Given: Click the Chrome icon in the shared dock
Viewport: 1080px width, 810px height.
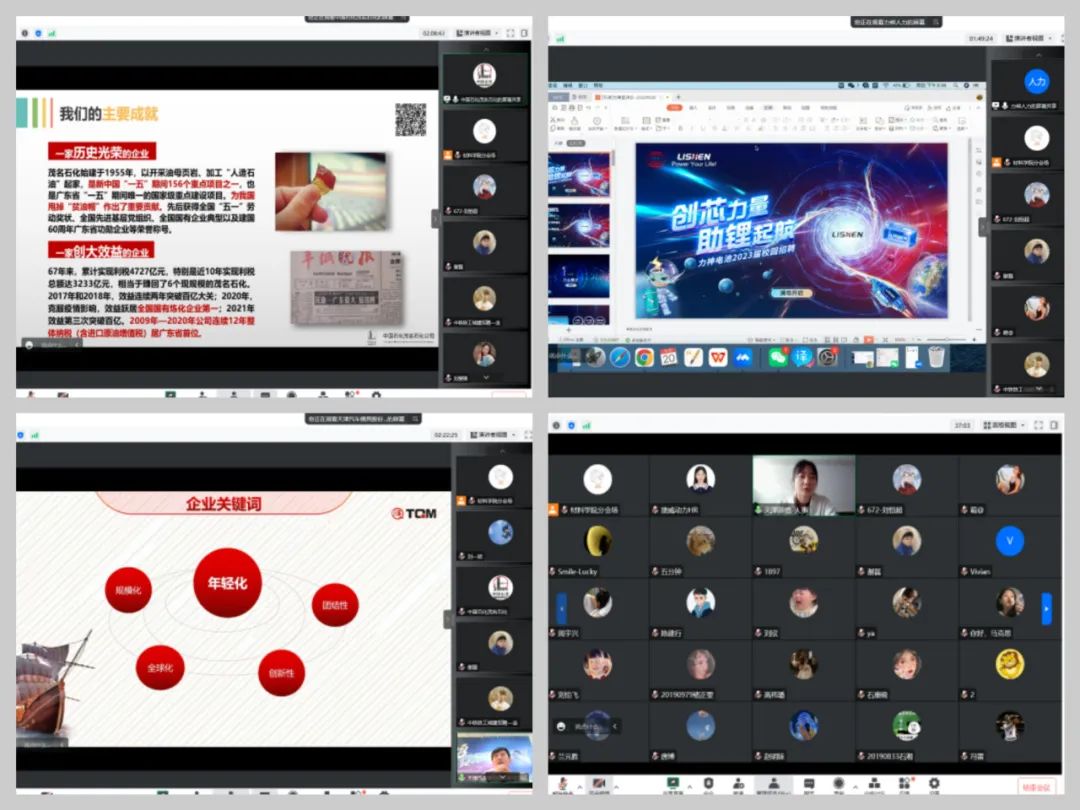Looking at the screenshot, I should 643,357.
